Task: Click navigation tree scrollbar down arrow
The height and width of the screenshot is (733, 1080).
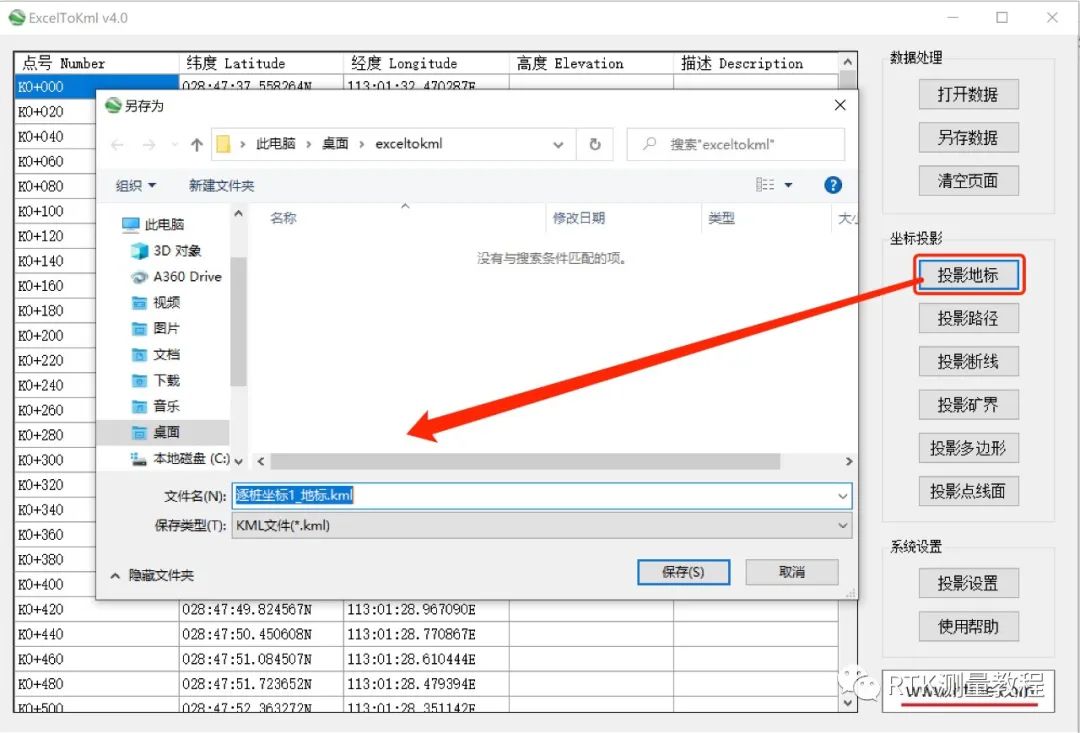Action: (x=238, y=460)
